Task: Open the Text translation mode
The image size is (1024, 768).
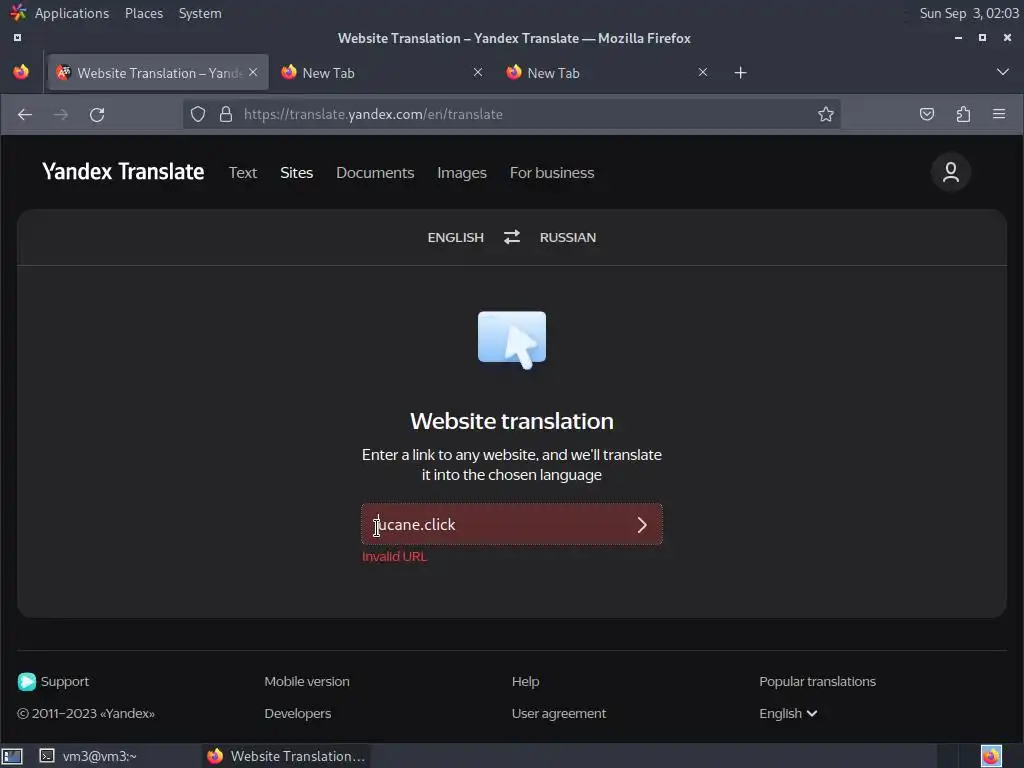Action: (243, 173)
